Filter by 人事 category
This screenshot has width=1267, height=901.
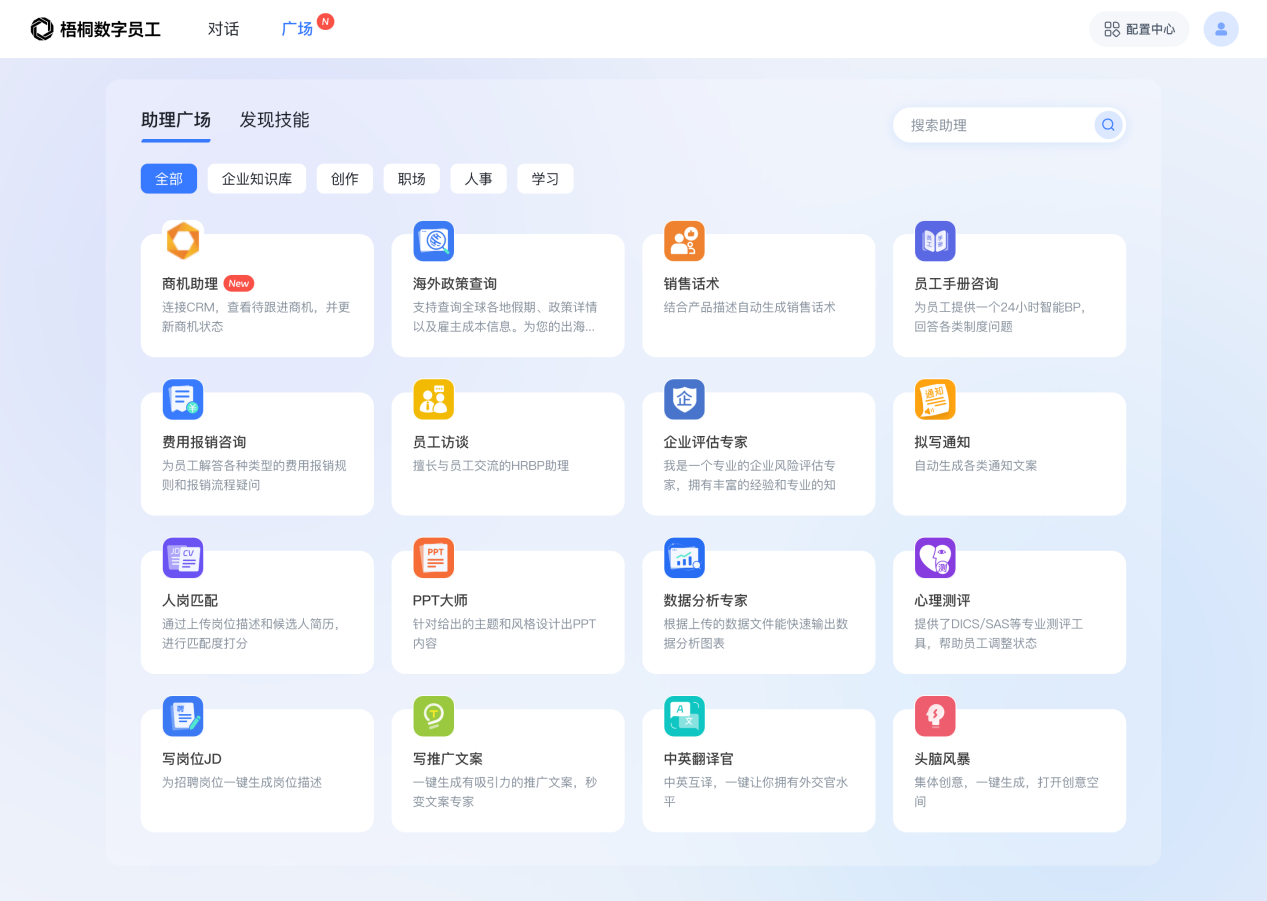pyautogui.click(x=479, y=179)
